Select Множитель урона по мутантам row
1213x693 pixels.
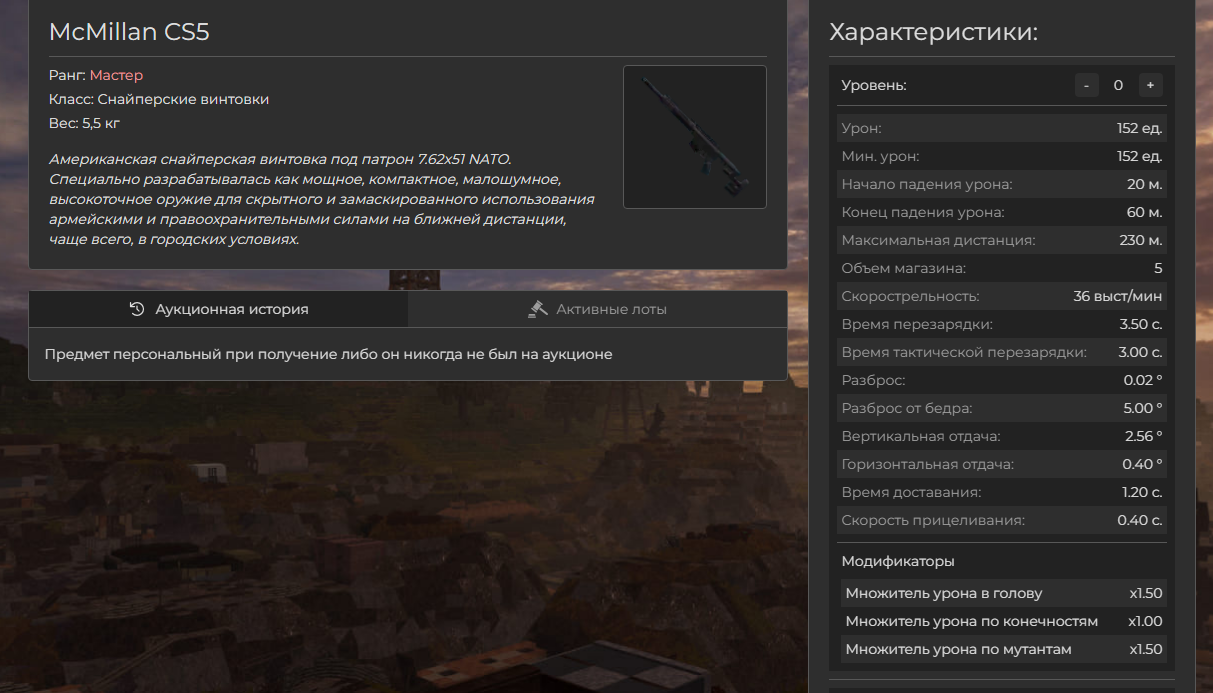[1002, 649]
